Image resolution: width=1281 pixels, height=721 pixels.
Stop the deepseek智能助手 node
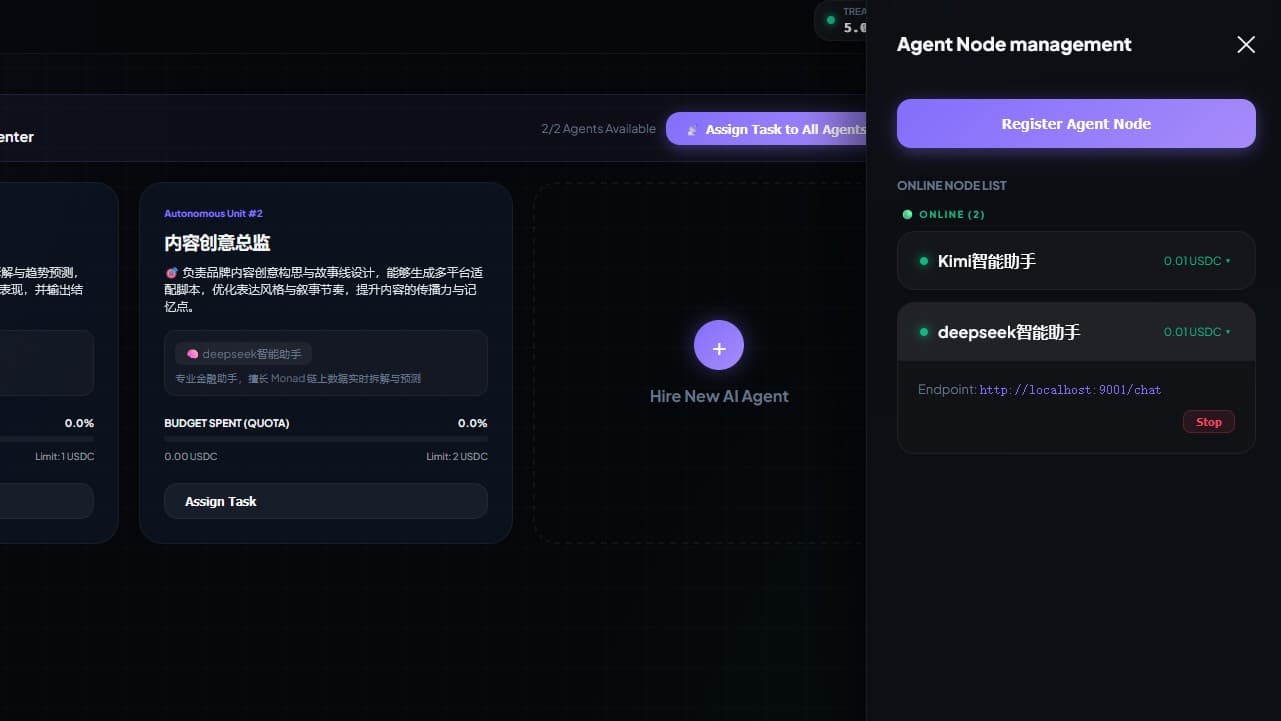(x=1208, y=422)
